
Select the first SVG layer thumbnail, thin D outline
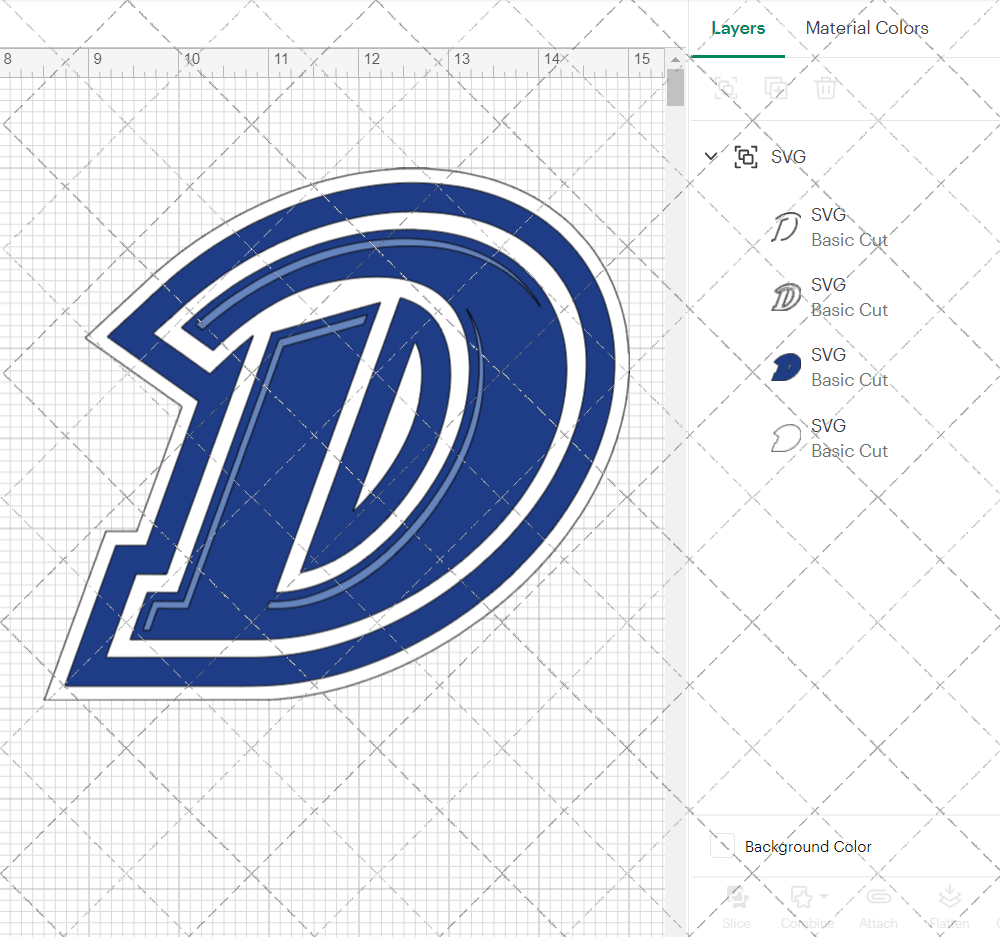click(x=786, y=227)
